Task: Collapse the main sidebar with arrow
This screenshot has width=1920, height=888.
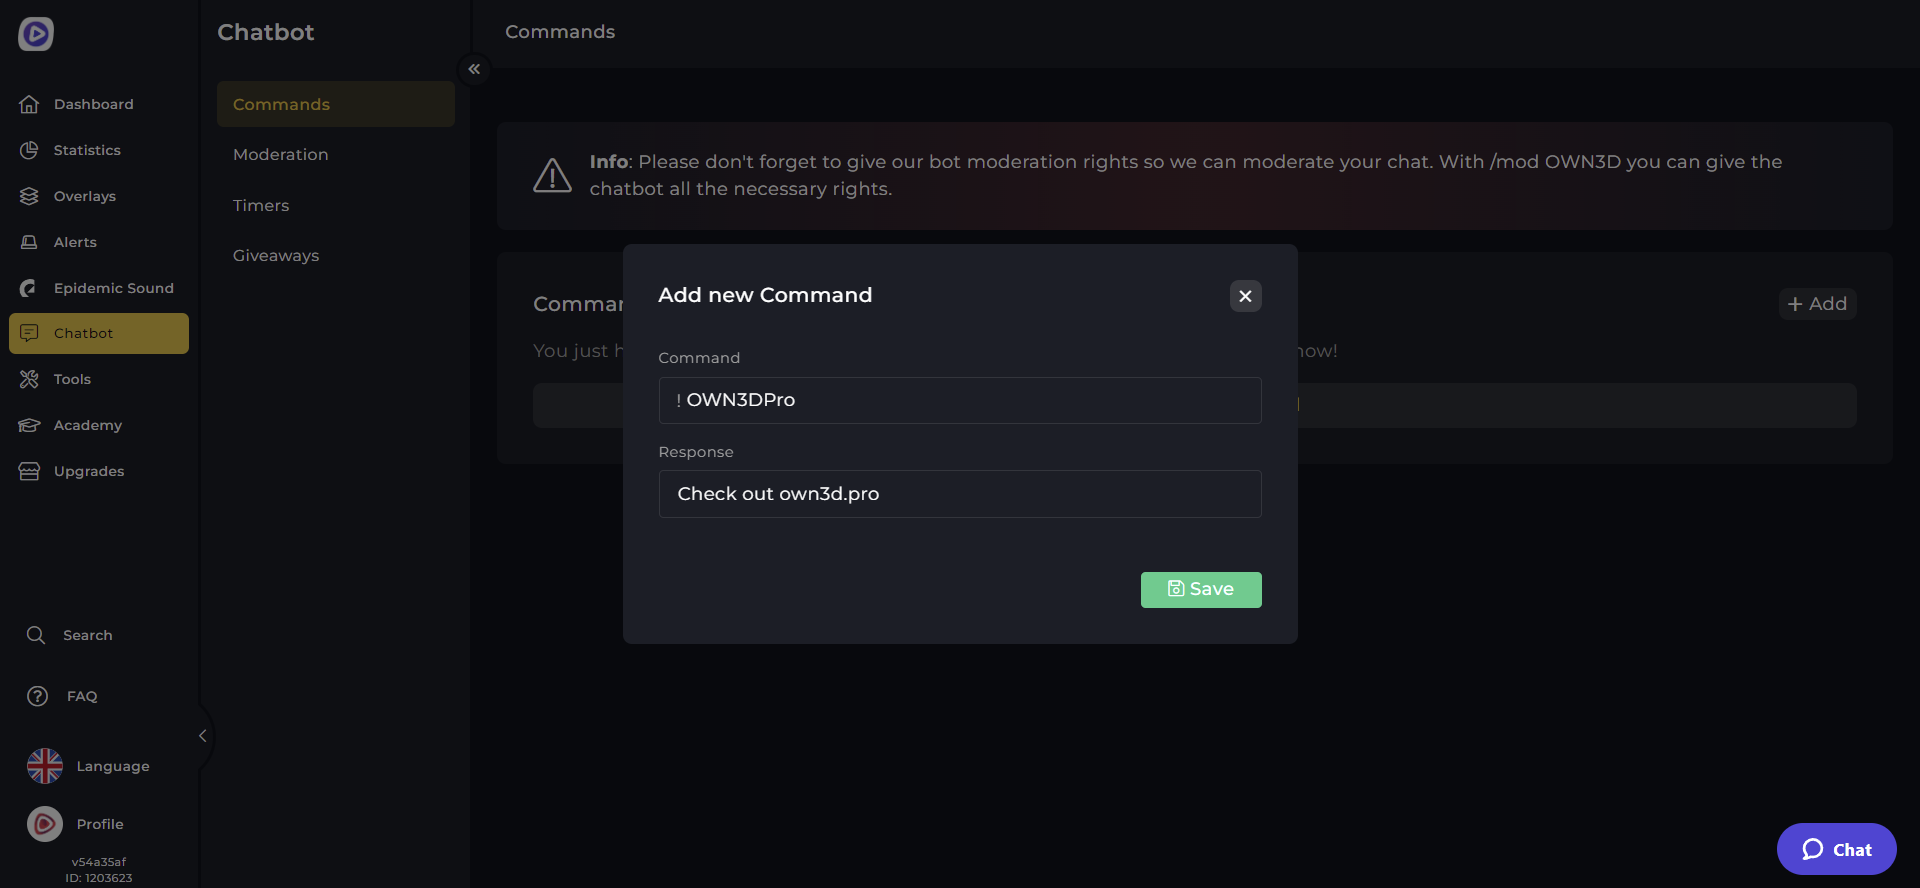Action: tap(202, 736)
